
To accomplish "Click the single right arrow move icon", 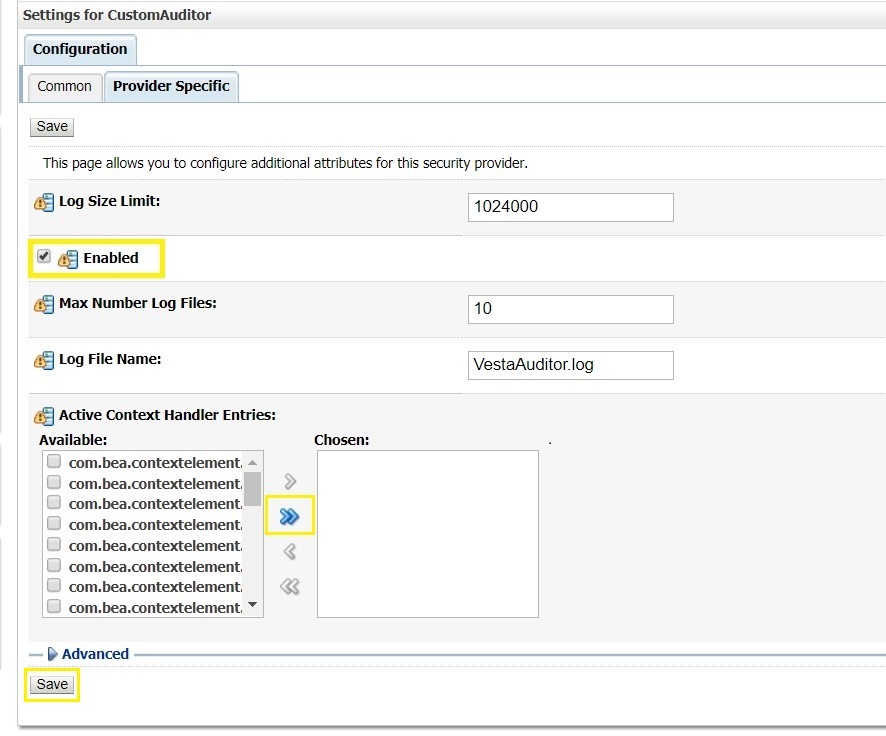I will [290, 482].
